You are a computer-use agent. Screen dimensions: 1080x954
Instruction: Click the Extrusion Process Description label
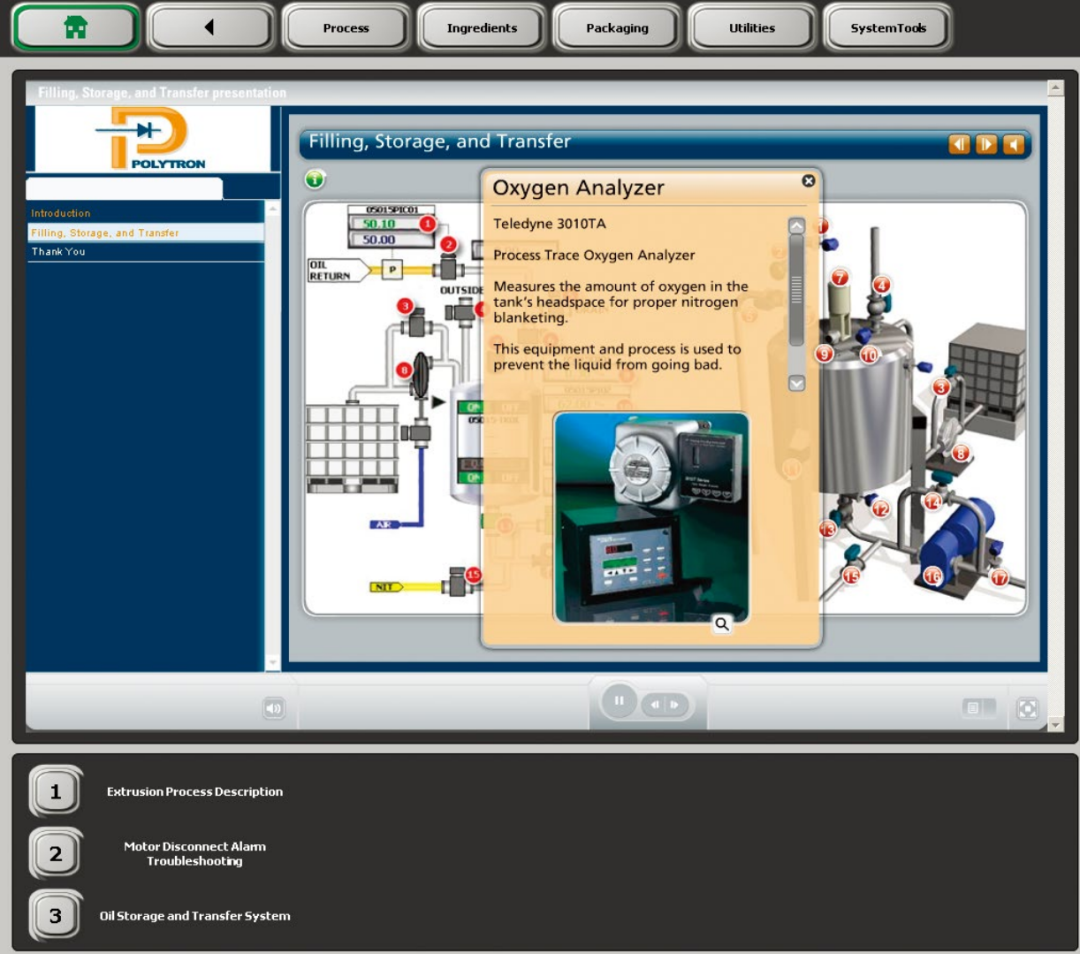[195, 791]
